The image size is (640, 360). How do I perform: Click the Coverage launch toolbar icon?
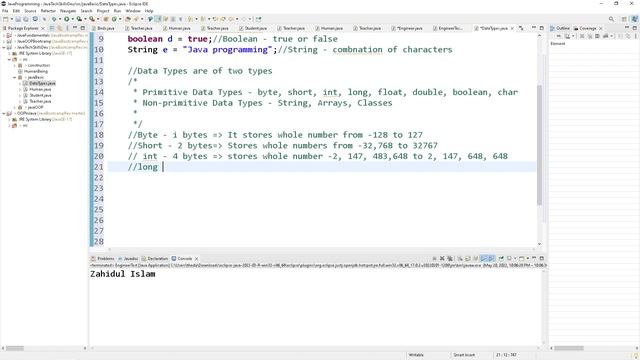pyautogui.click(x=79, y=19)
